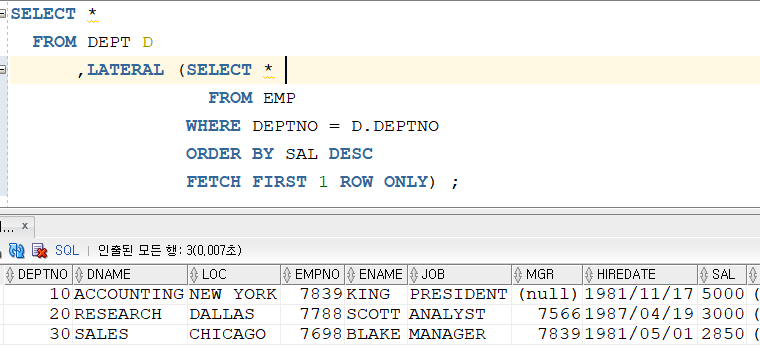
Task: Click the sort icon in DEPTNO header
Action: (x=11, y=275)
